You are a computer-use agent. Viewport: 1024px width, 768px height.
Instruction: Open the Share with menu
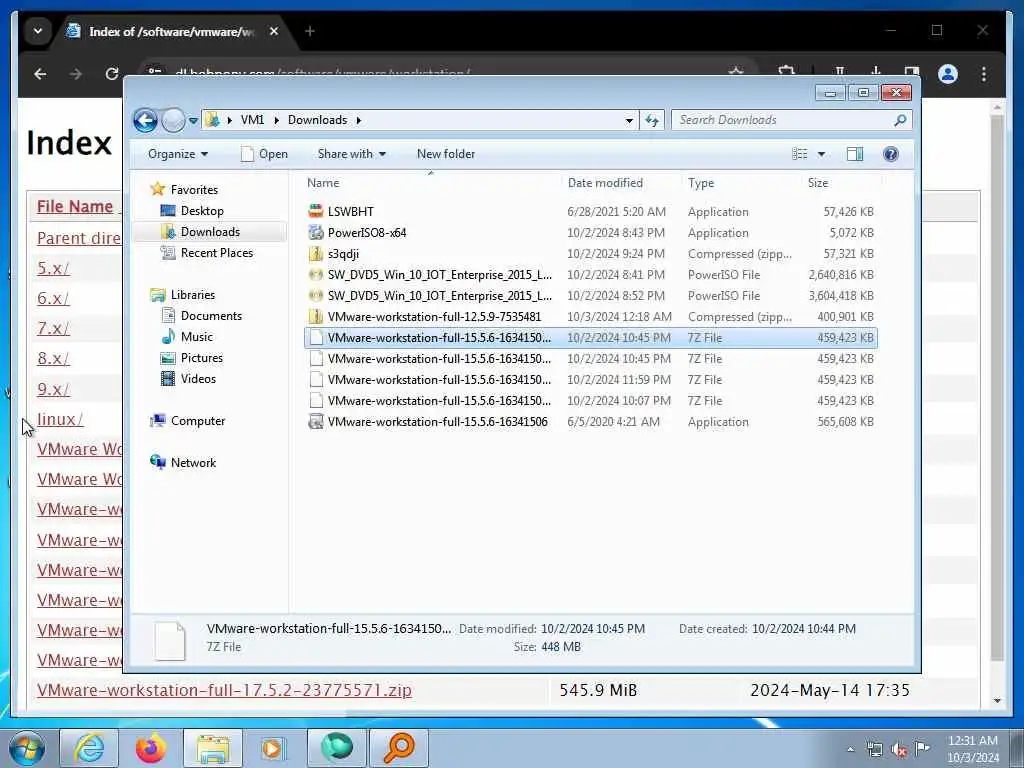pyautogui.click(x=351, y=154)
